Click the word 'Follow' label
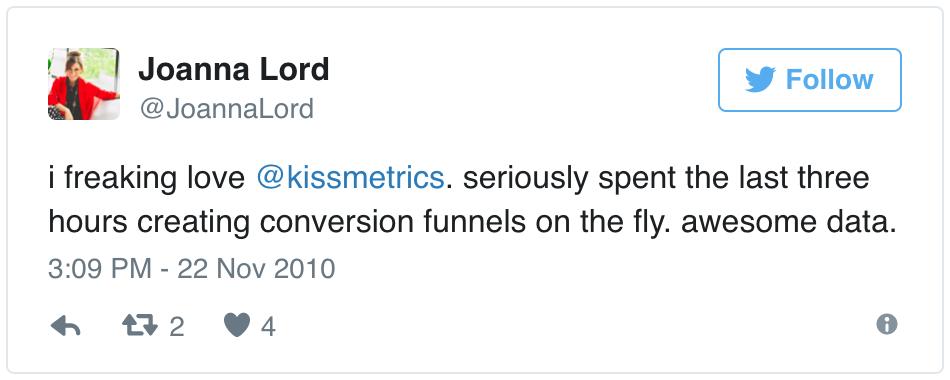This screenshot has height=380, width=950. tap(829, 80)
